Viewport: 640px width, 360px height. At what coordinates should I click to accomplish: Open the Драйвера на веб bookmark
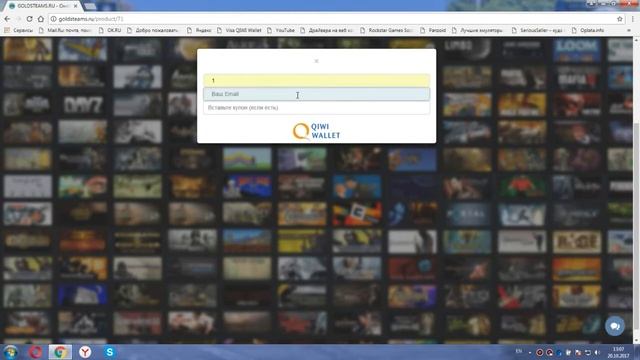[x=327, y=30]
